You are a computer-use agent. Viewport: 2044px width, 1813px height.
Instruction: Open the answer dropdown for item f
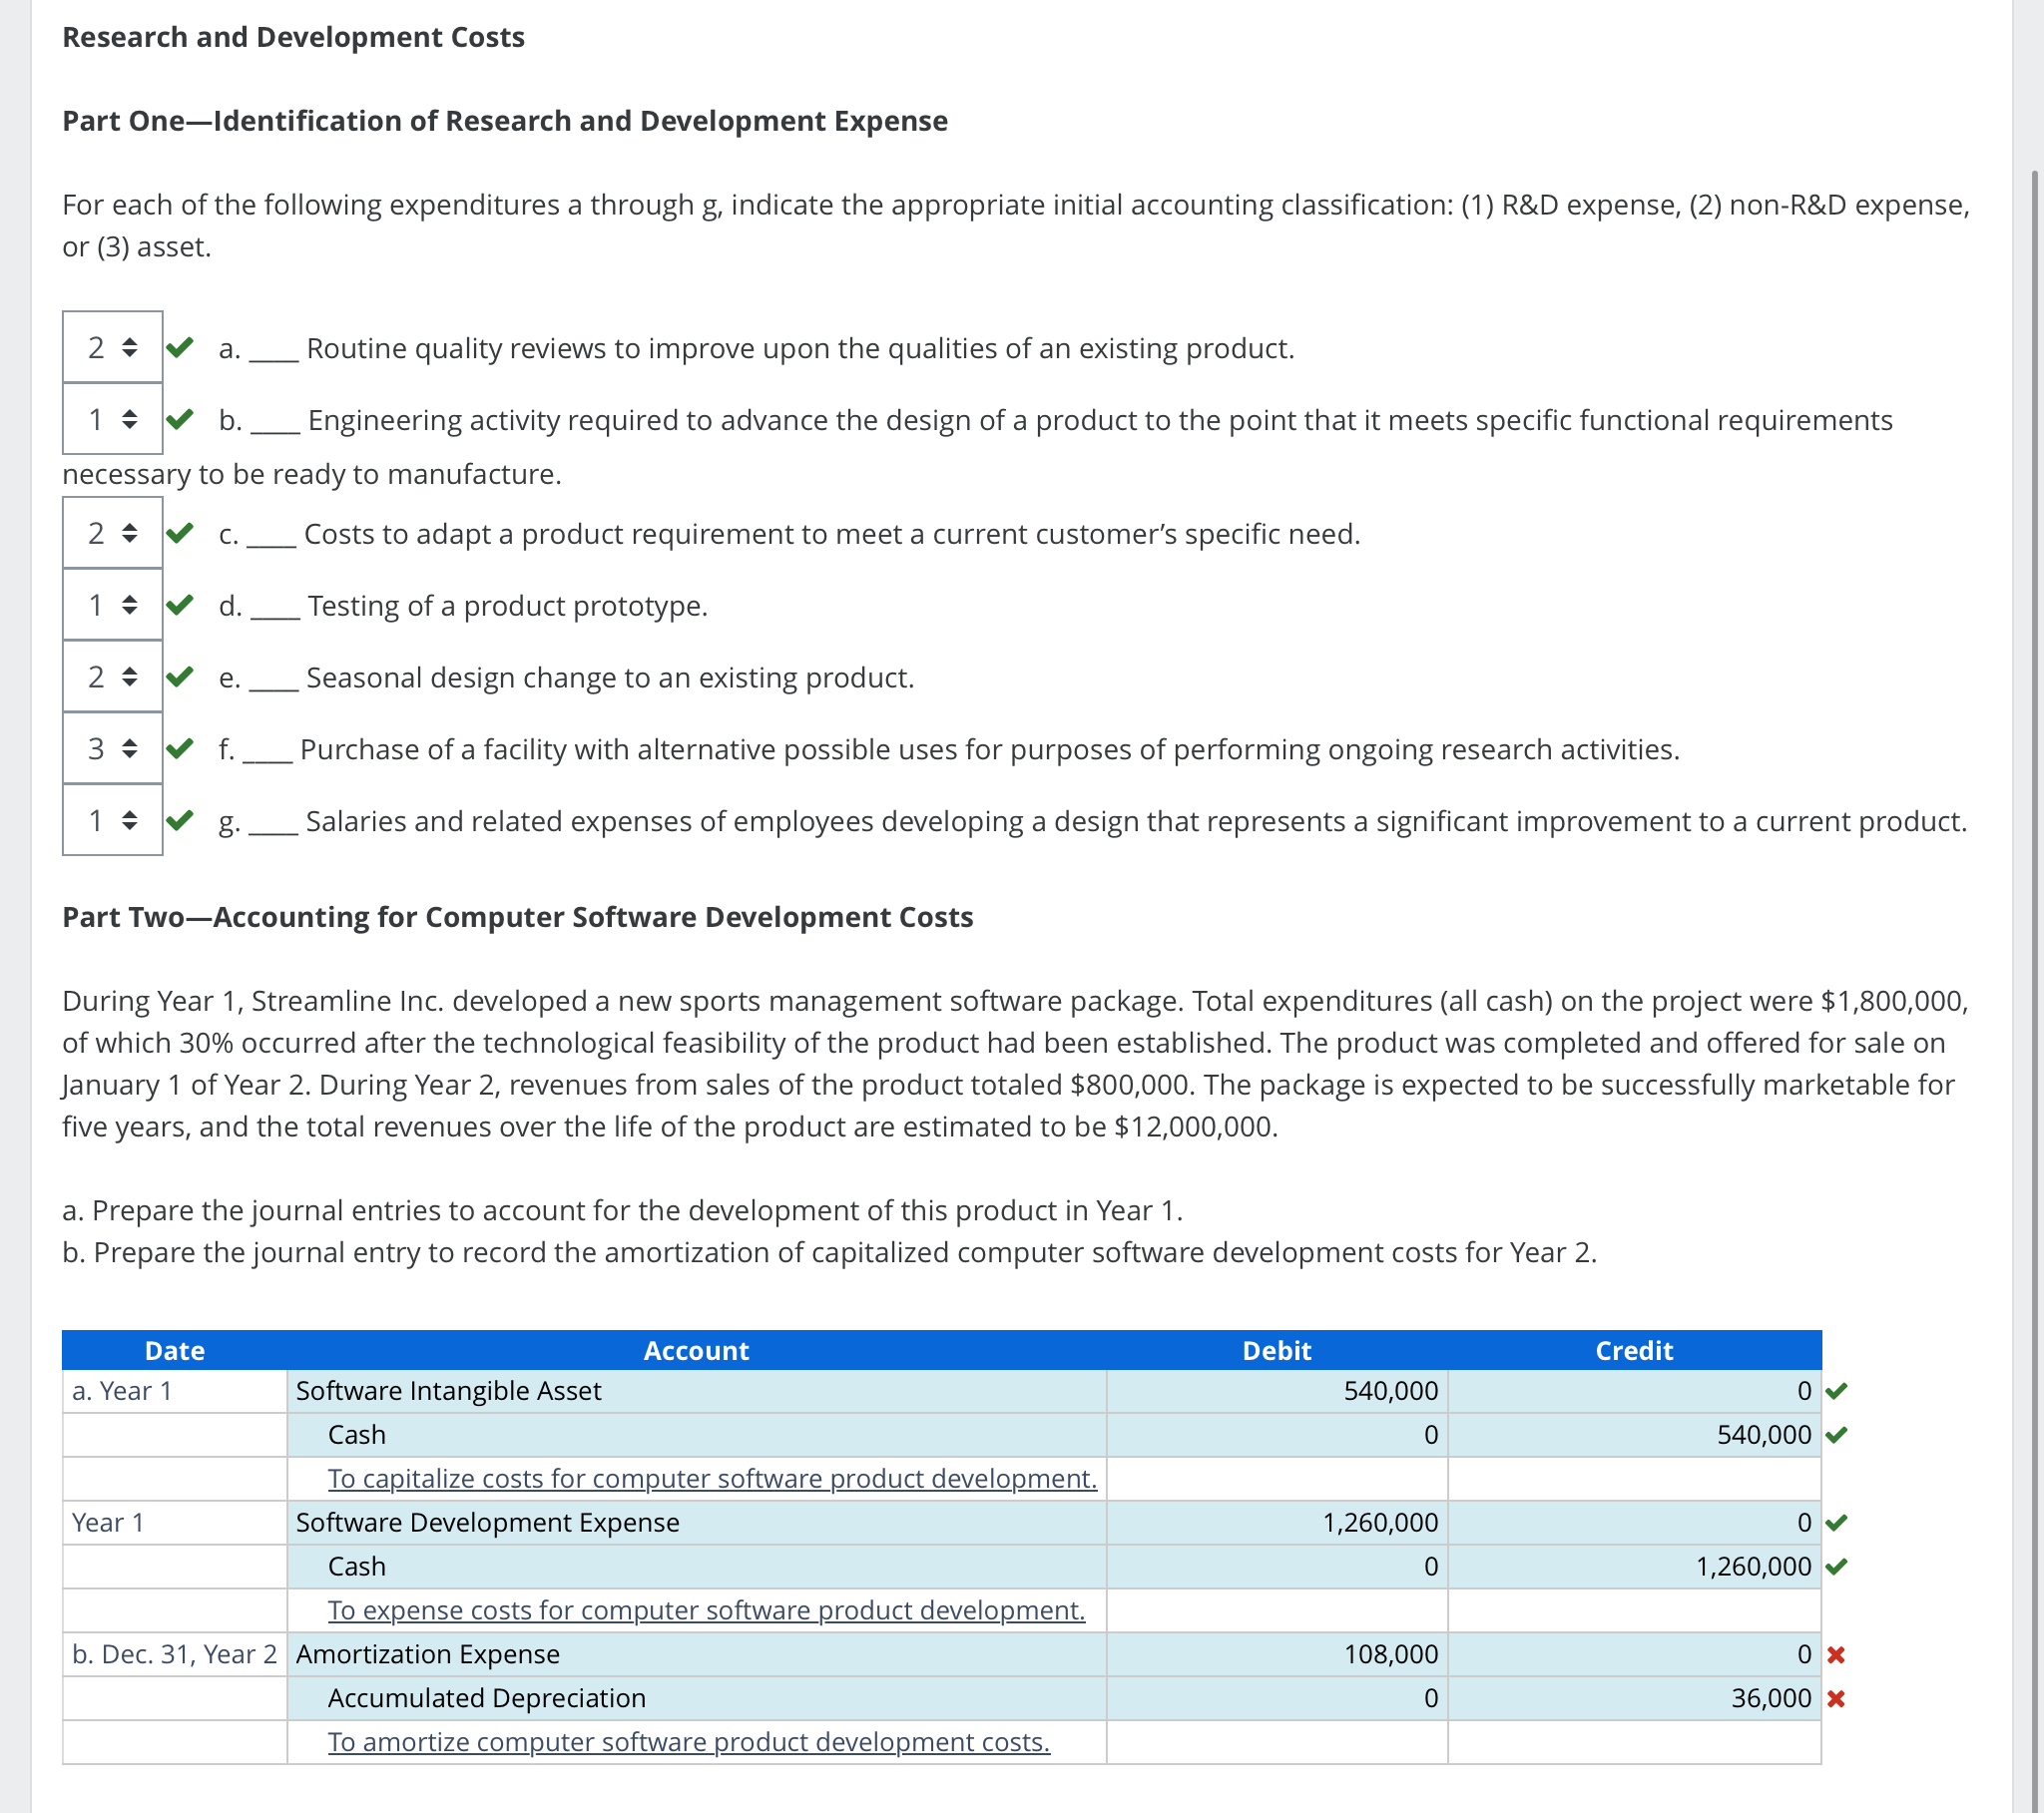pyautogui.click(x=112, y=748)
